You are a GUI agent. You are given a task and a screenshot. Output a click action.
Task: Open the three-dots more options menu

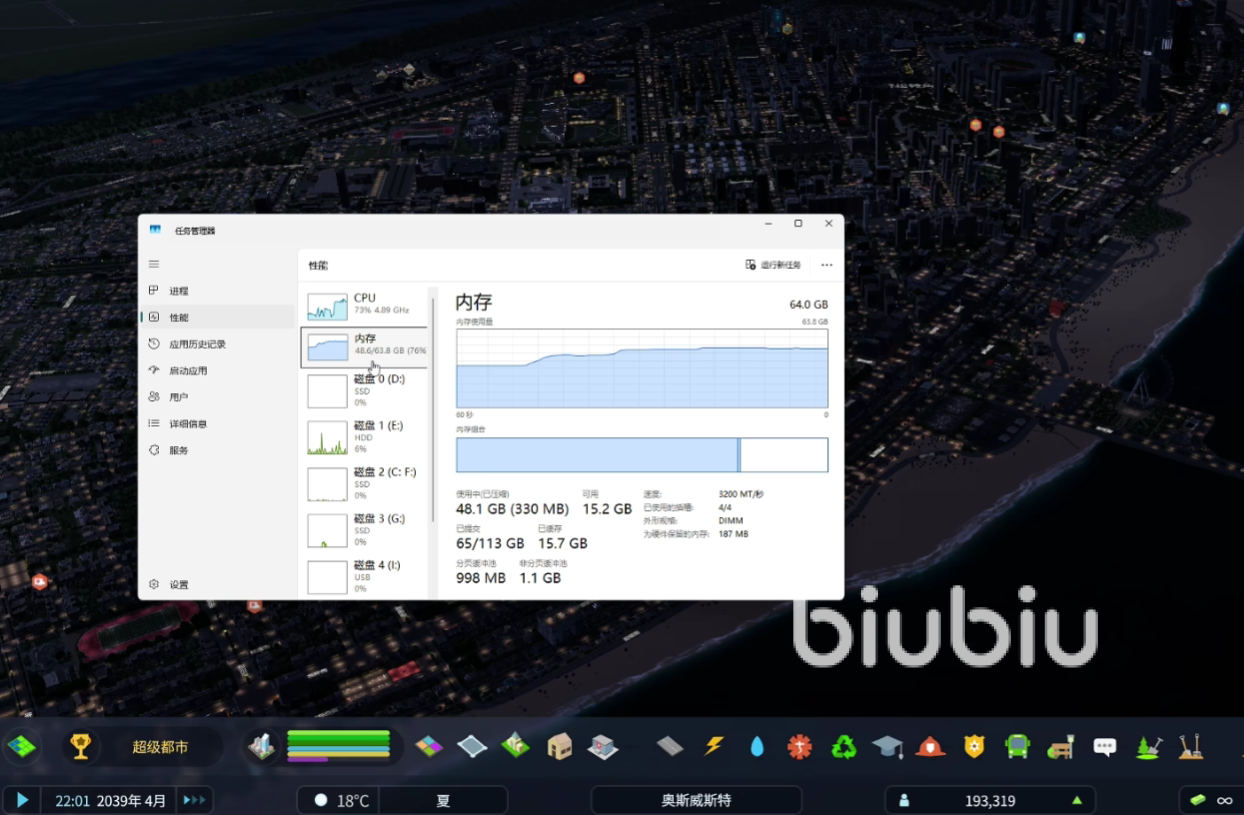(x=826, y=265)
